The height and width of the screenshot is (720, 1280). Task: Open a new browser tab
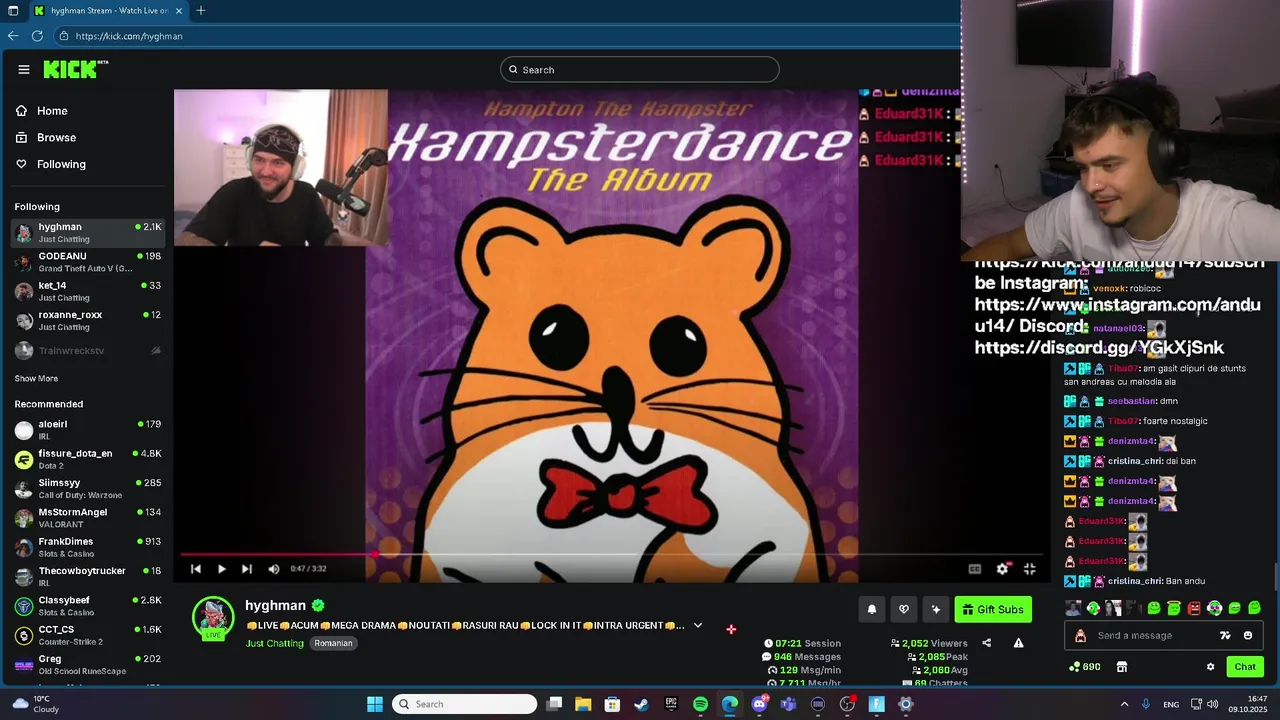[201, 11]
